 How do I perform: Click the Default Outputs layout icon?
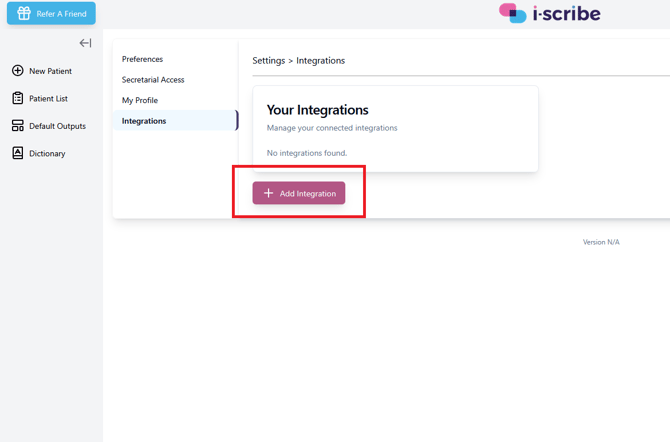click(x=18, y=126)
